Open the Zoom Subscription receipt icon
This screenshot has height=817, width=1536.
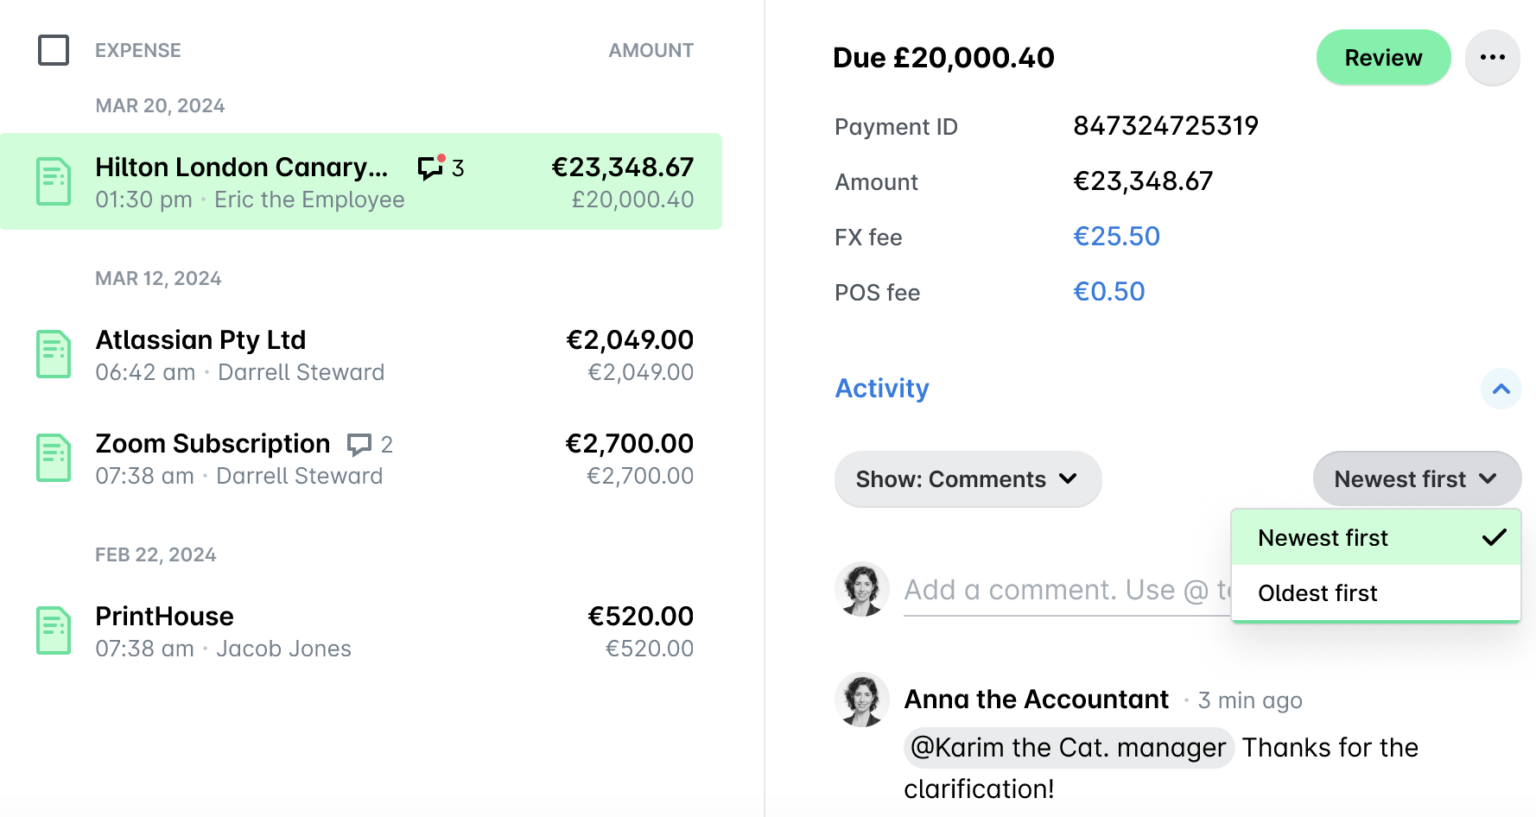[53, 457]
